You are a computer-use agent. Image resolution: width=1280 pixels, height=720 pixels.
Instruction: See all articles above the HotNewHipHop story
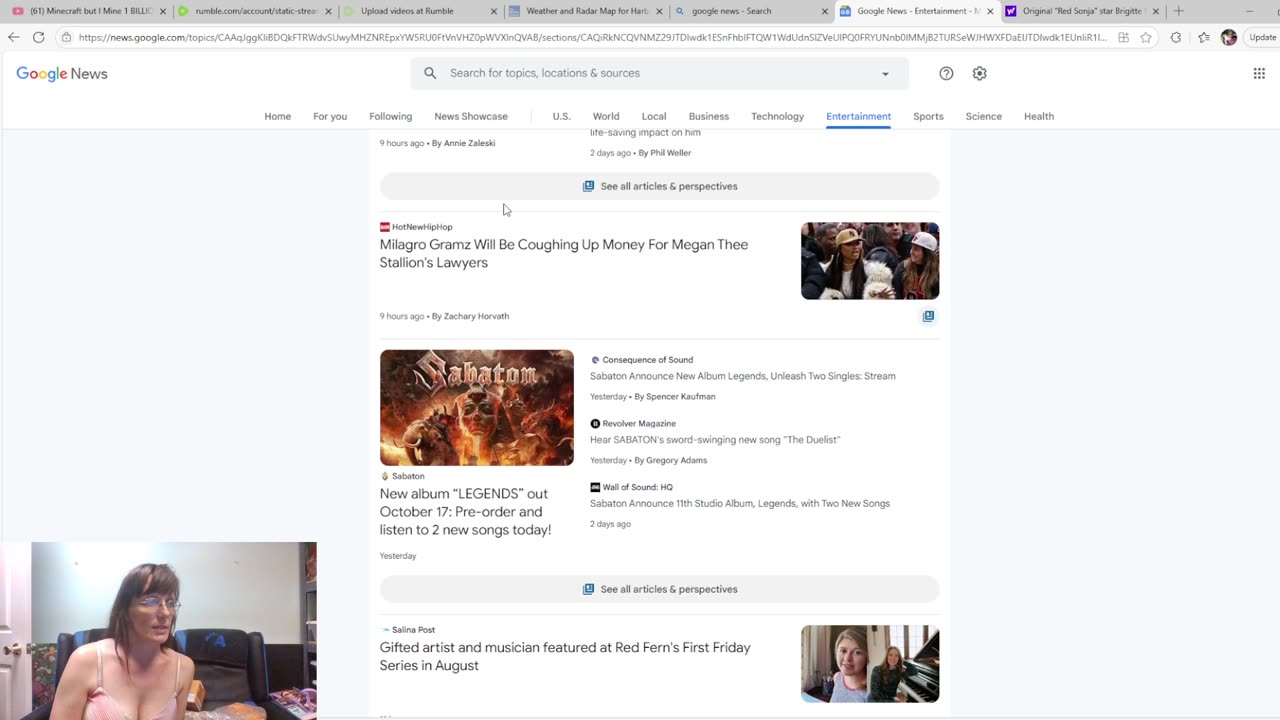pyautogui.click(x=660, y=186)
